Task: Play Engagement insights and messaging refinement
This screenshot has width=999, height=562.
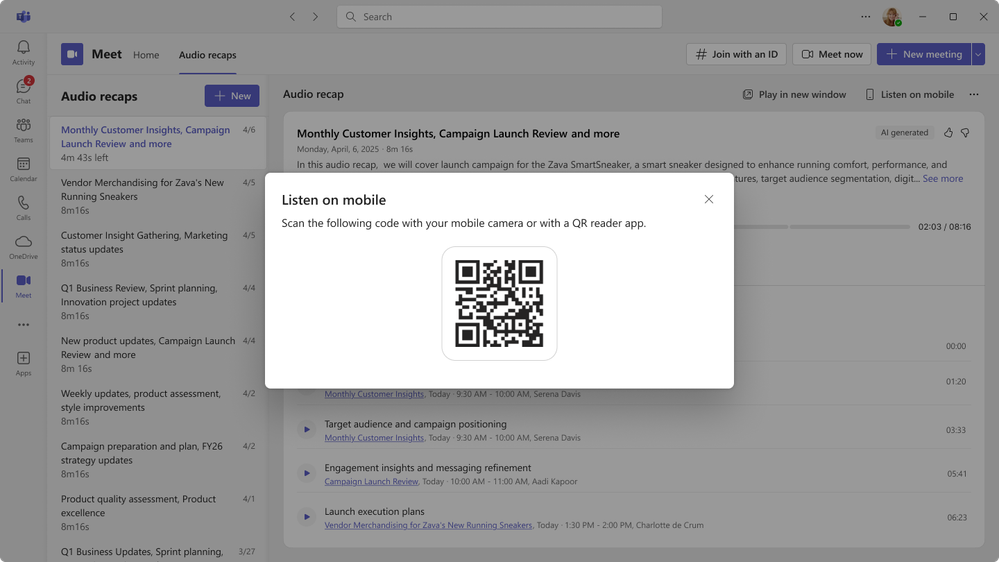Action: (306, 473)
